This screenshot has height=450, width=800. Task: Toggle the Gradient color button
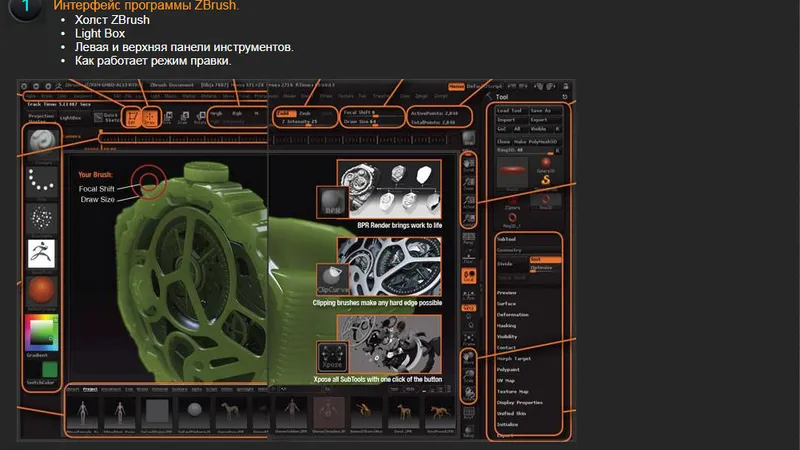(x=37, y=355)
